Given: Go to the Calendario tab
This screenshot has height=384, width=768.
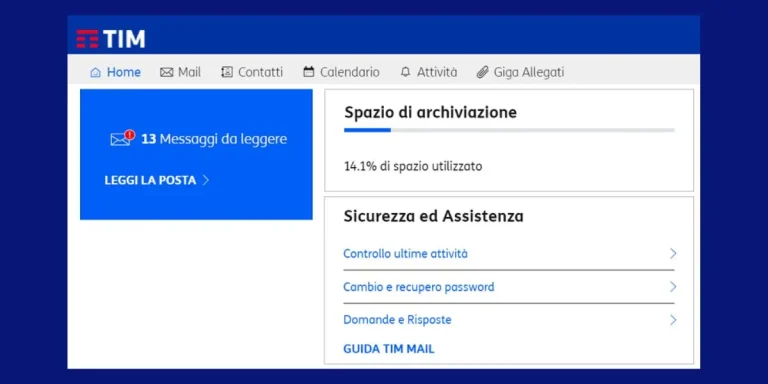Looking at the screenshot, I should [341, 72].
